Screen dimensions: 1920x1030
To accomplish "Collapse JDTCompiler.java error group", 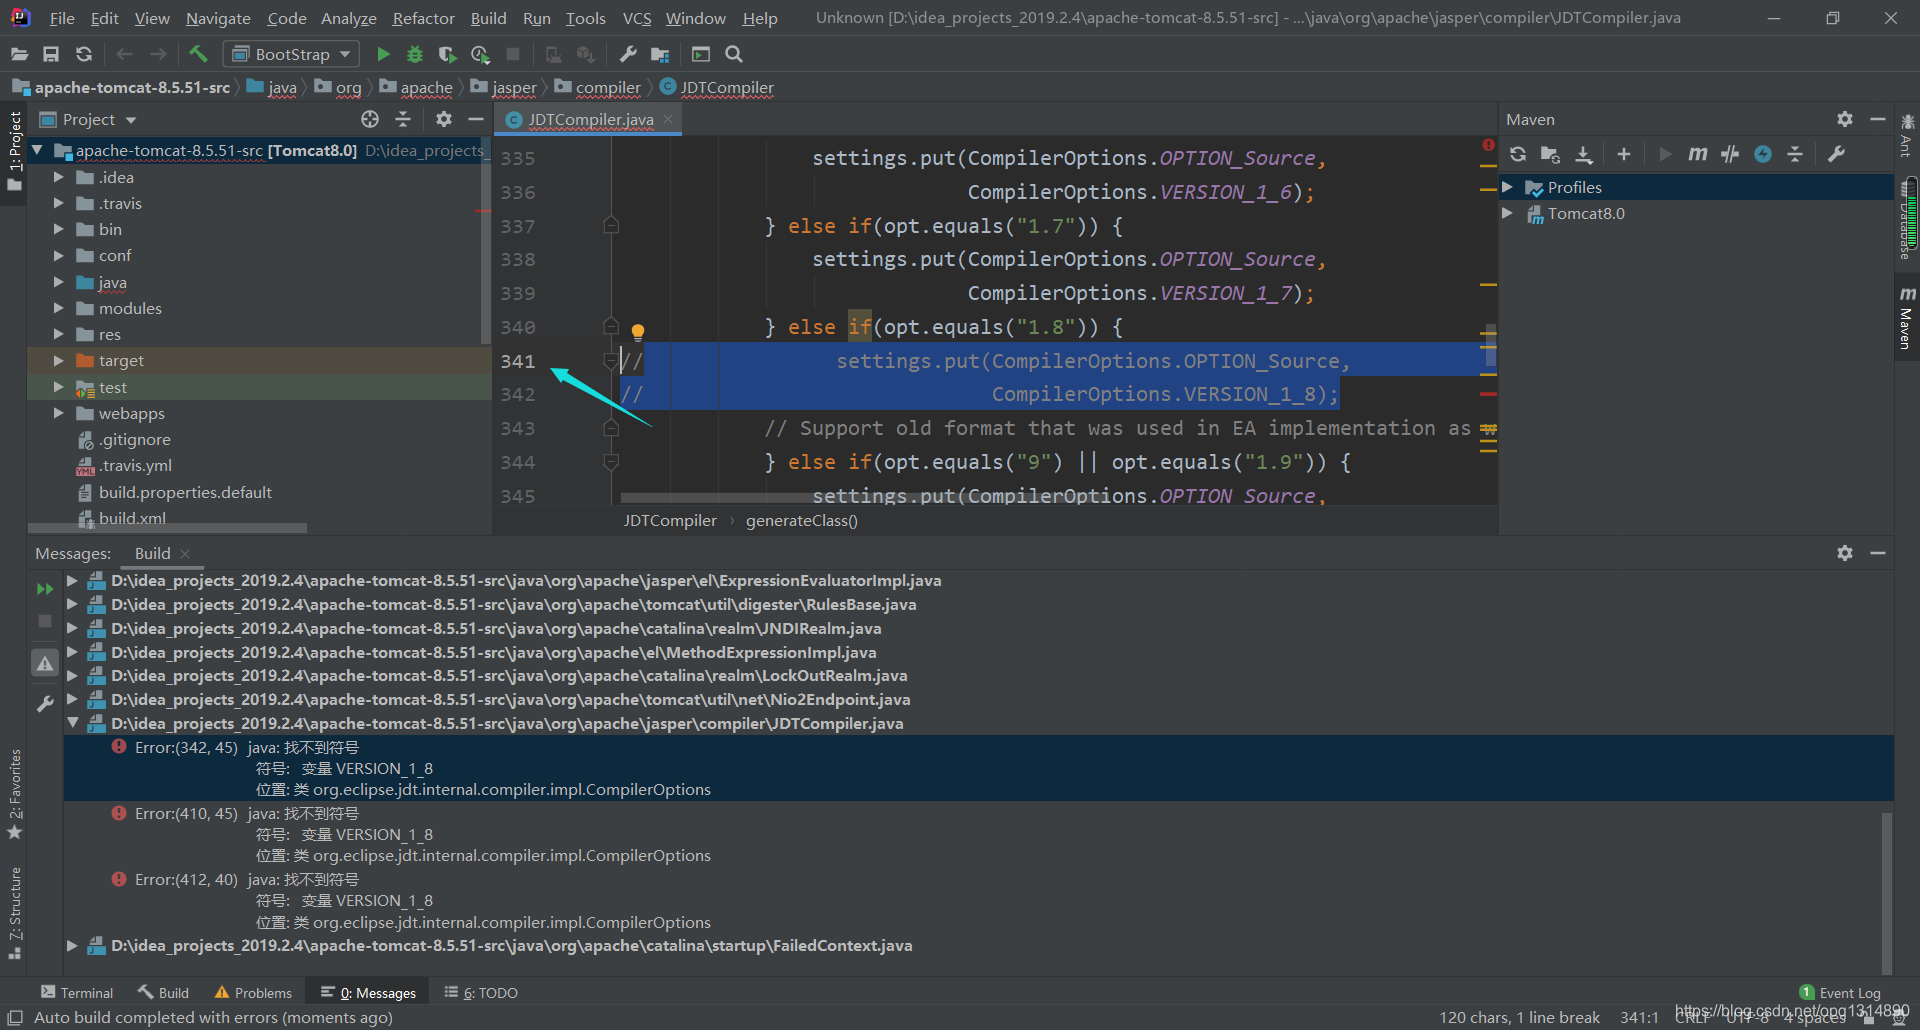I will pos(73,723).
